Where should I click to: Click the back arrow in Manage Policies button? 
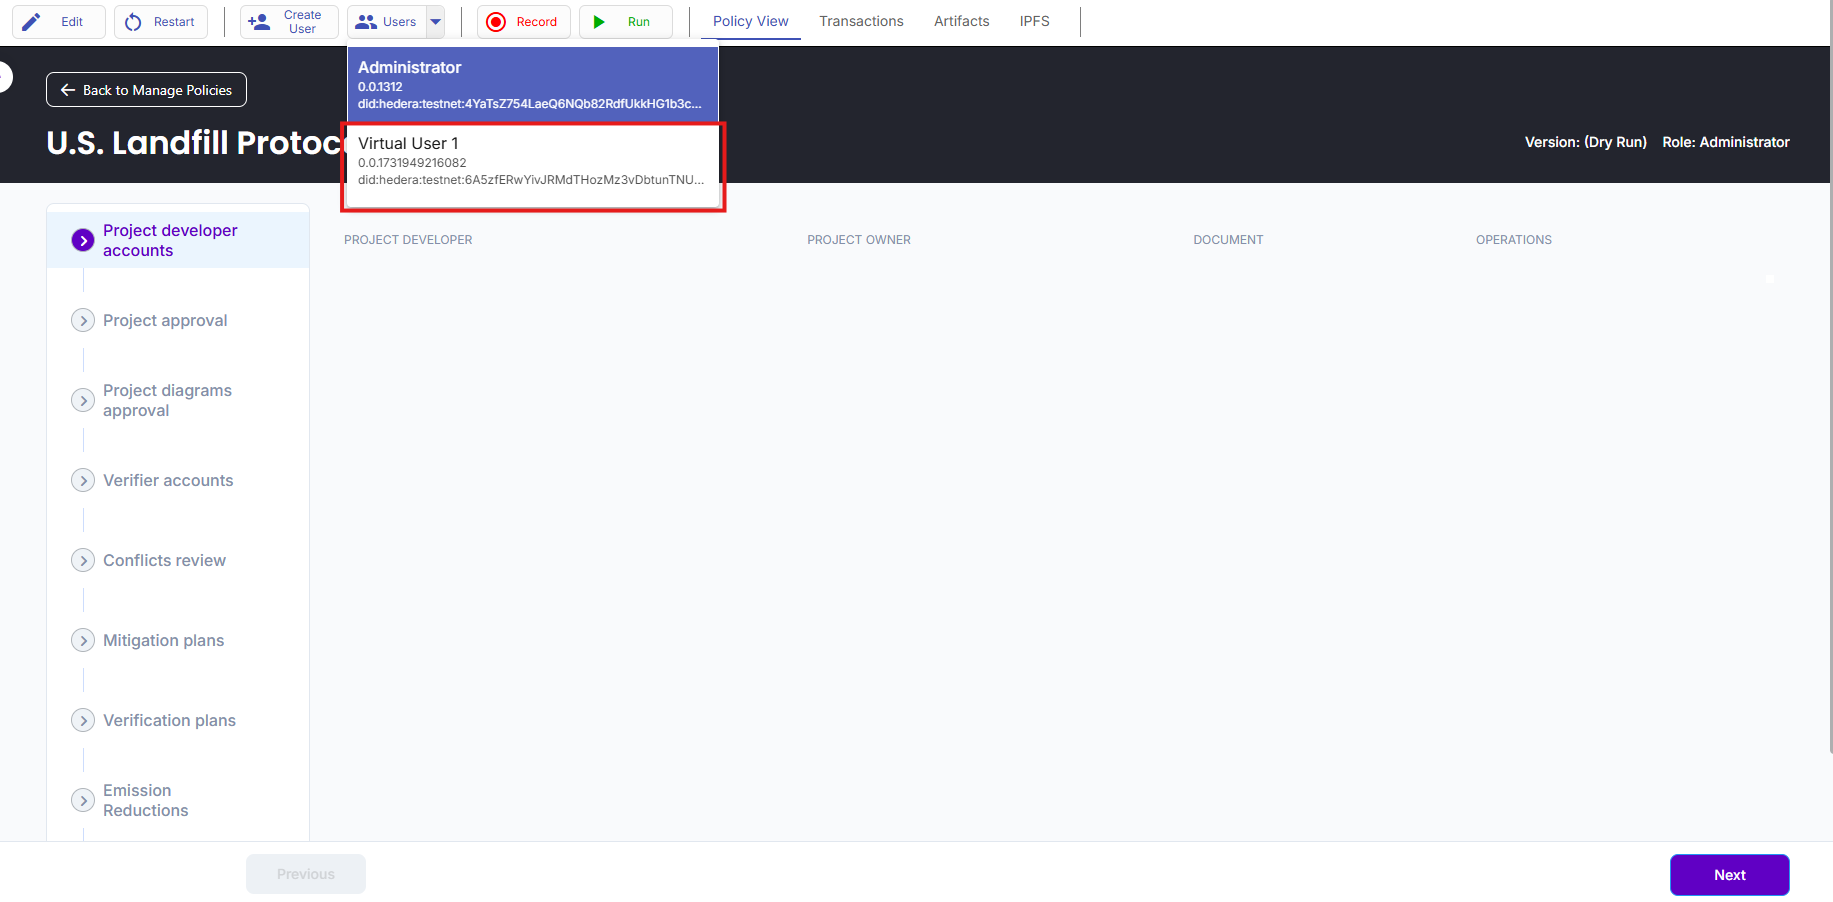click(68, 90)
